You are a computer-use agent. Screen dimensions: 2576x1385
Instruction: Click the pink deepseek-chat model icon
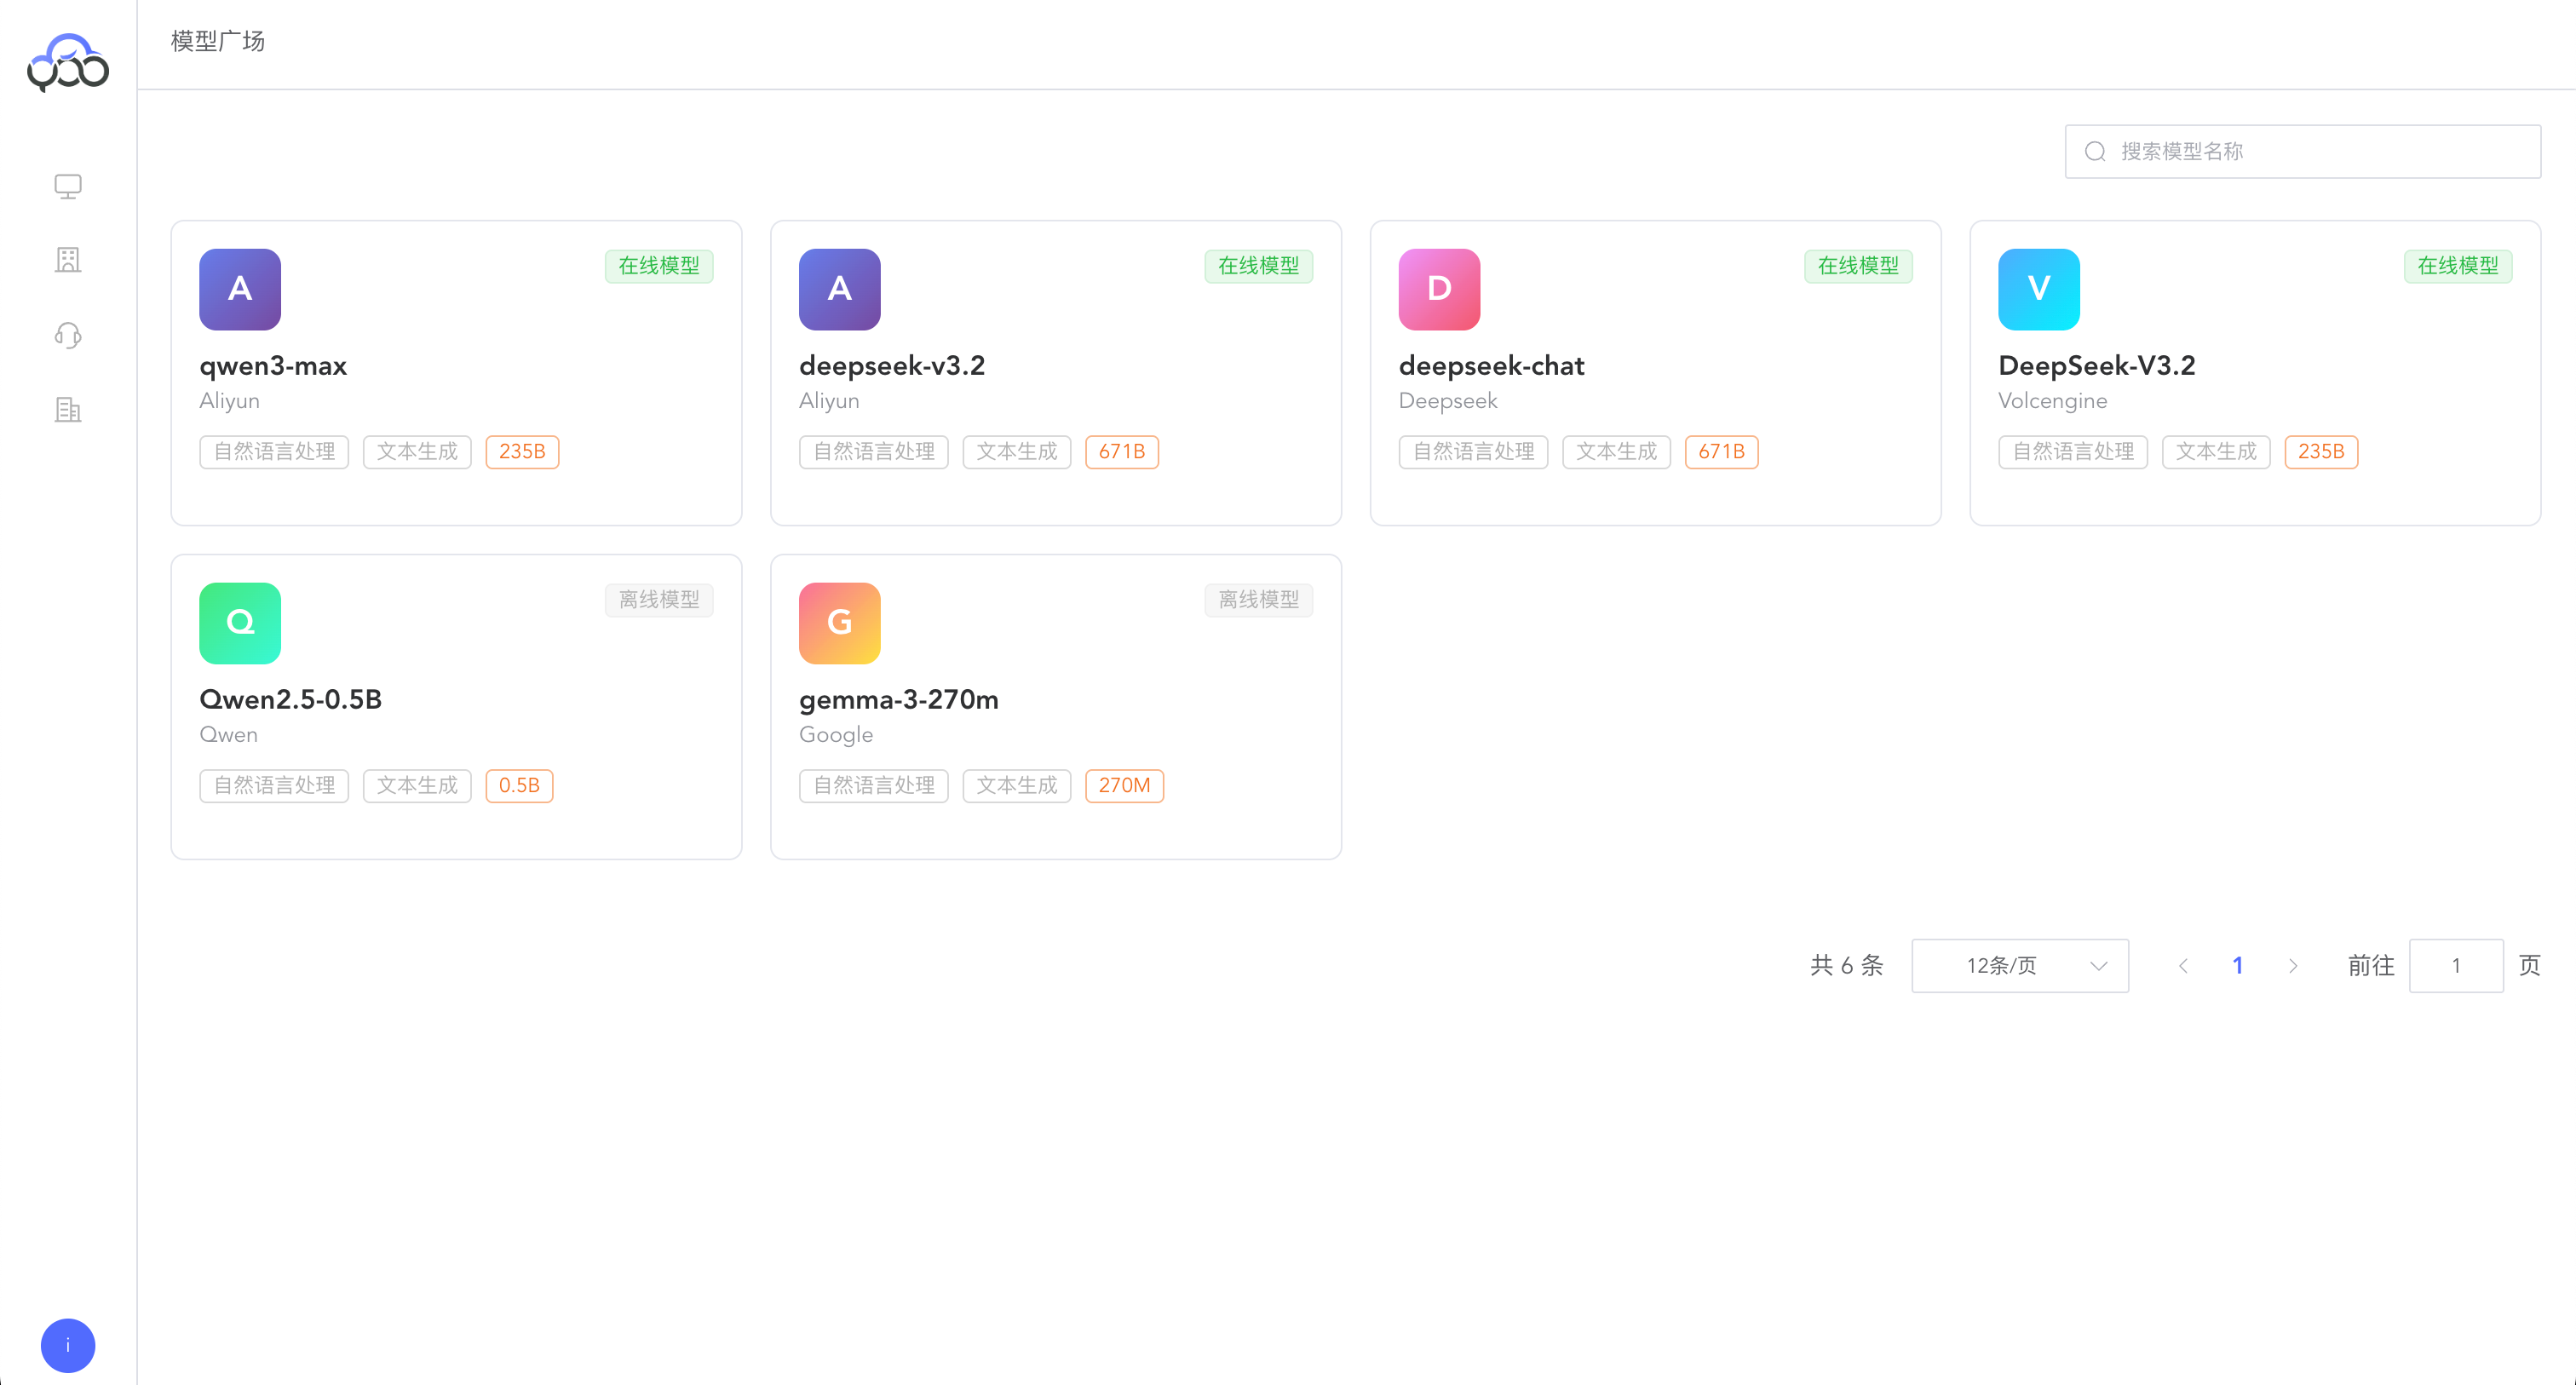point(1439,289)
